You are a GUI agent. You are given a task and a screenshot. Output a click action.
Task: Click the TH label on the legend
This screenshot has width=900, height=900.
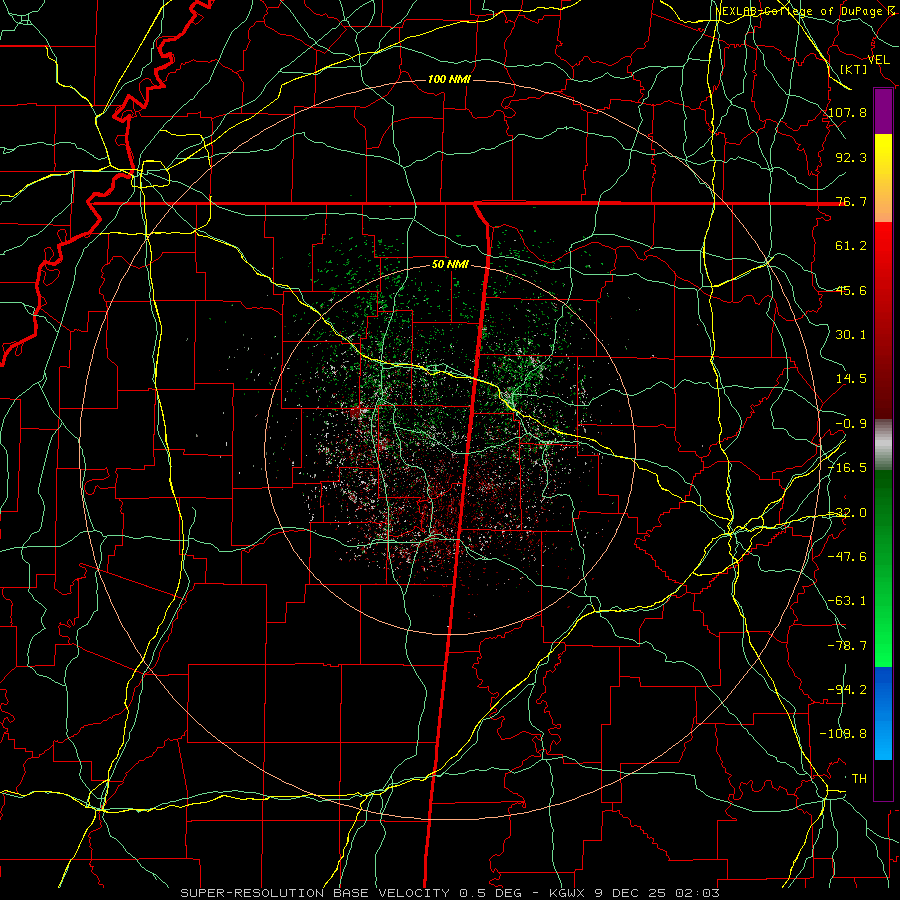[x=859, y=779]
